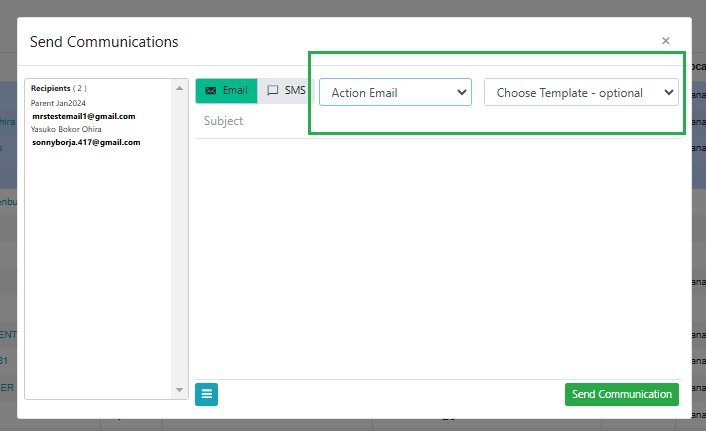The width and height of the screenshot is (706, 431).
Task: Select recipient email sonnyborja.417@gmail.com
Action: coord(86,142)
